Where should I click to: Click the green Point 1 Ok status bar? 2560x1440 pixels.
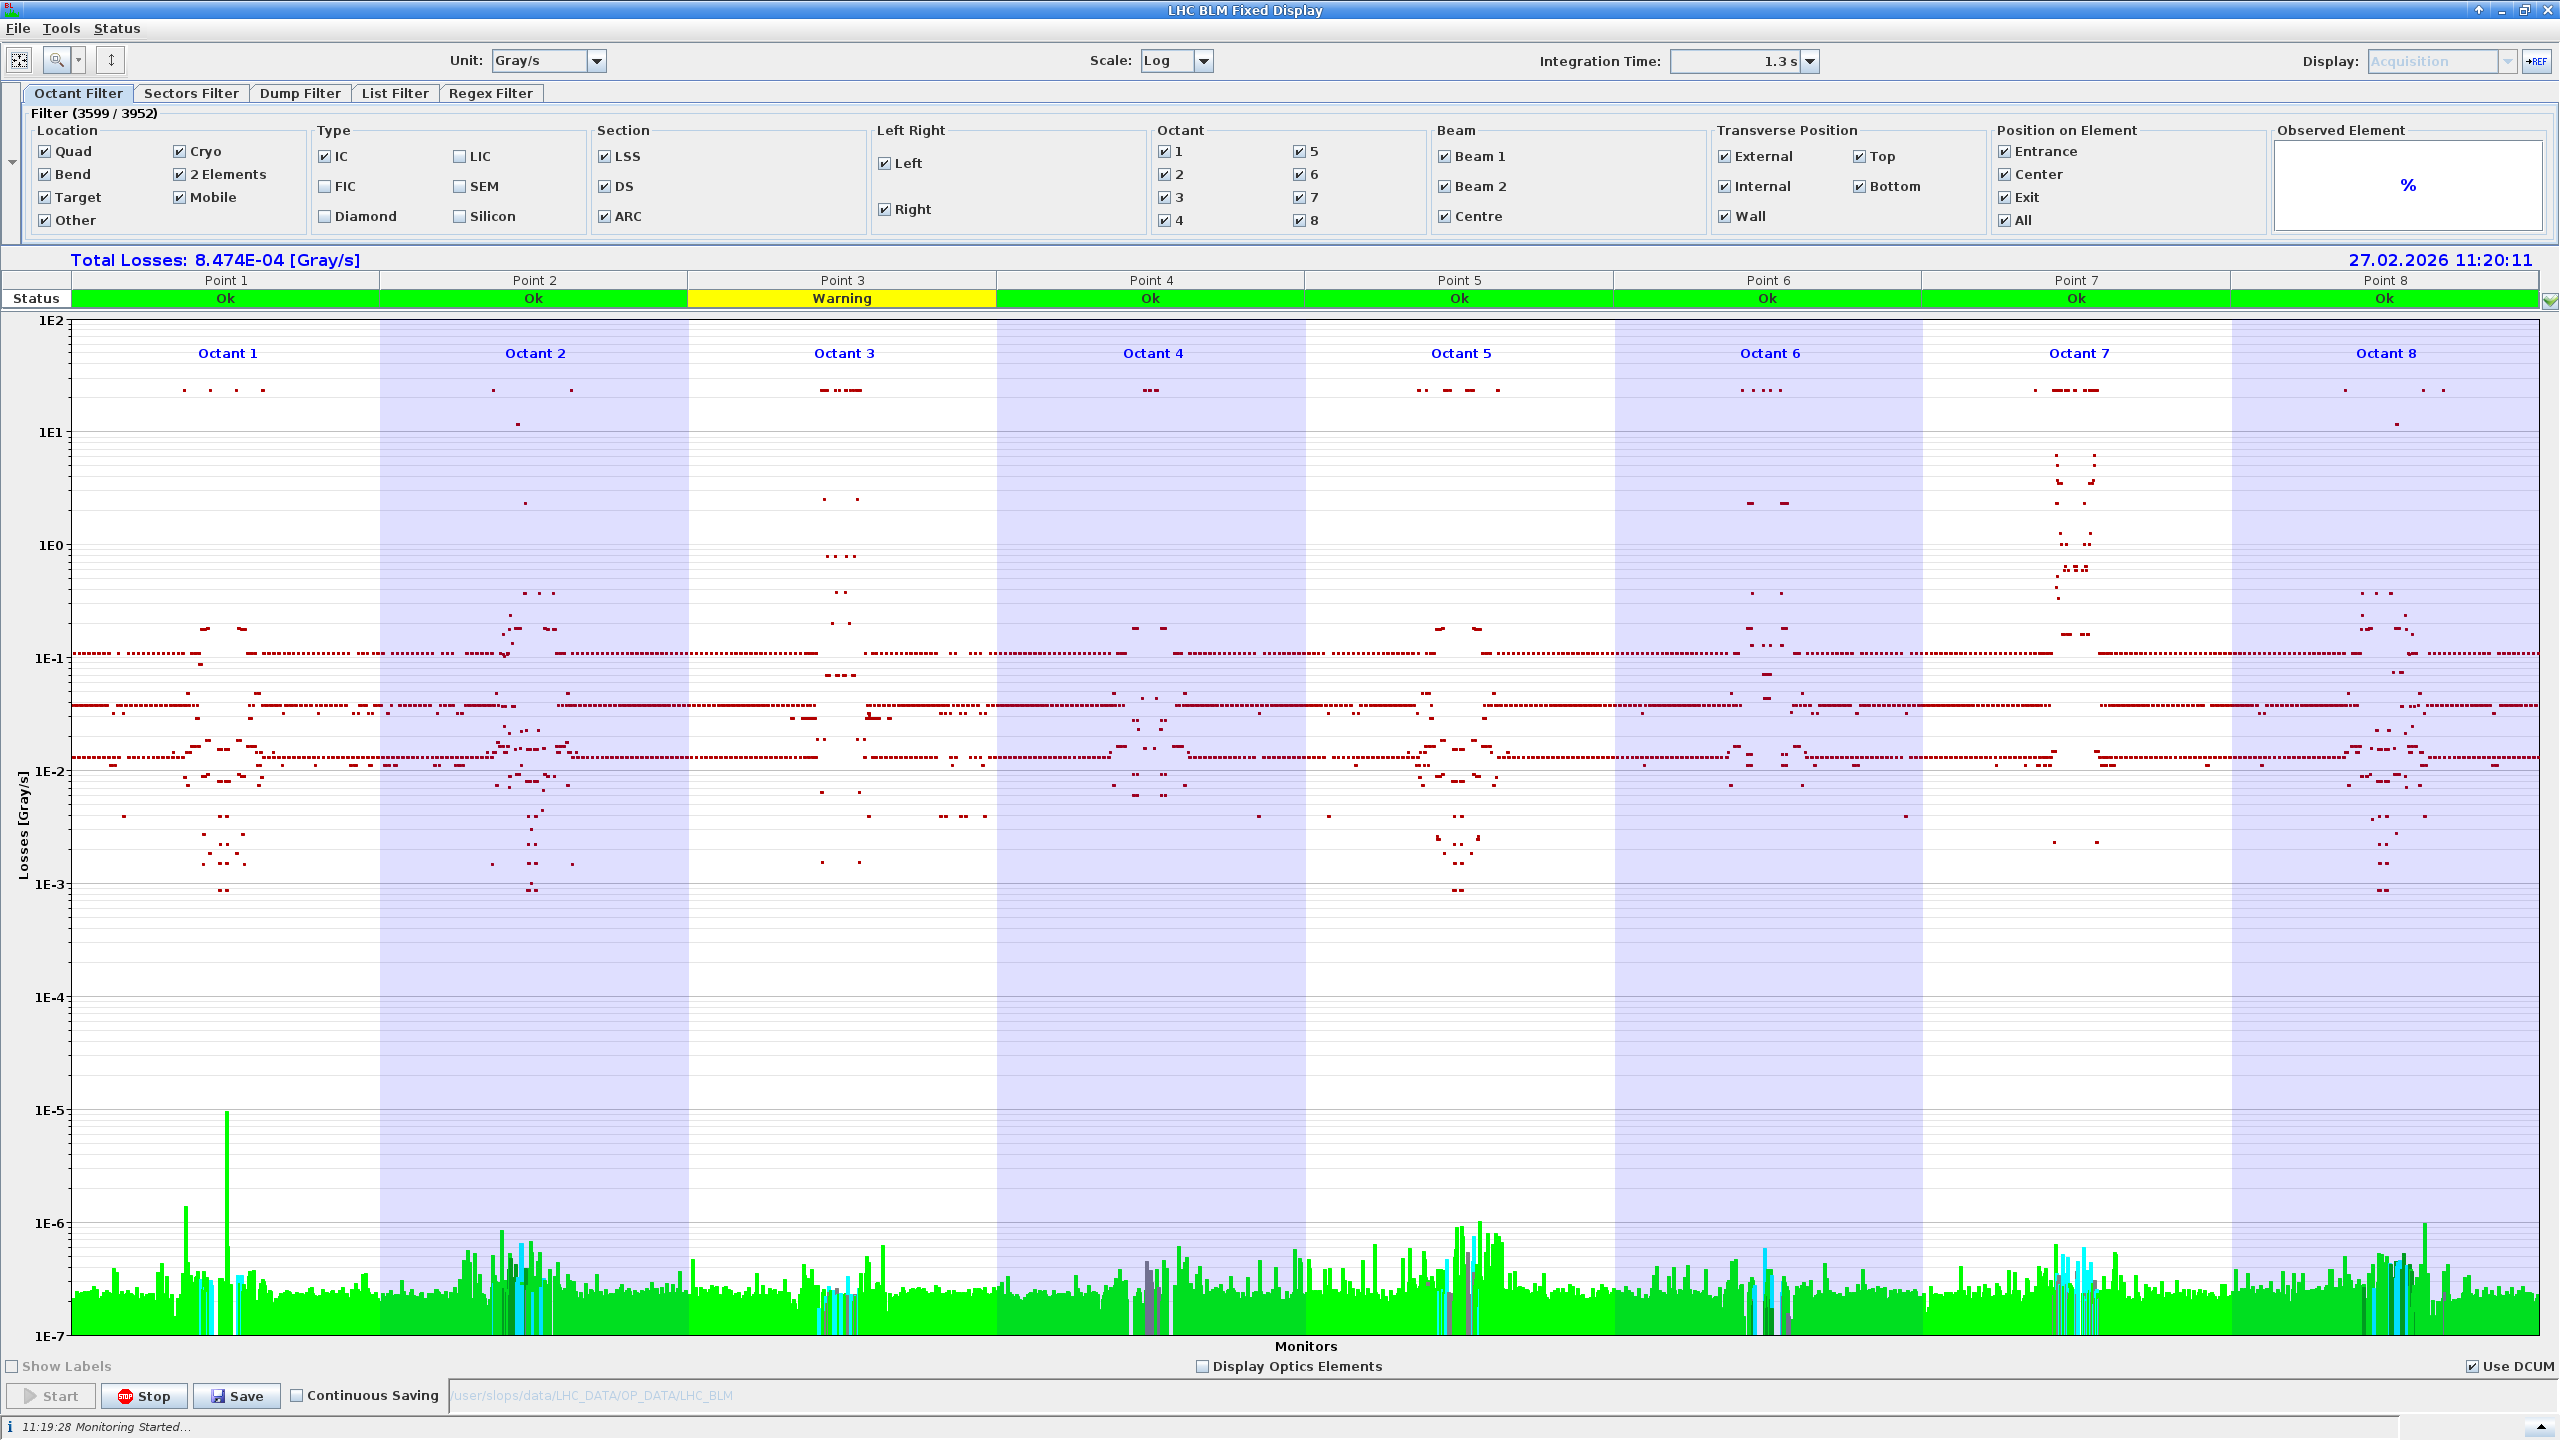pos(225,299)
